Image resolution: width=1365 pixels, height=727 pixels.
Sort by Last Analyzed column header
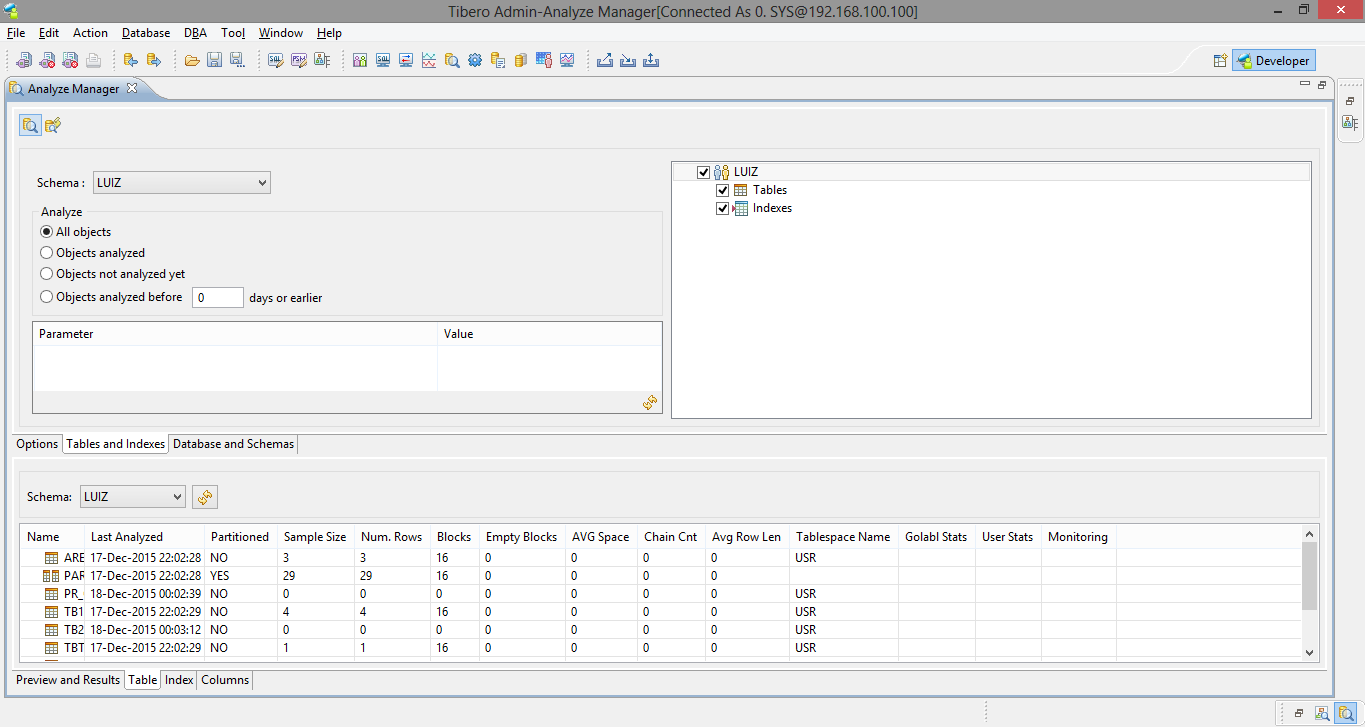(x=144, y=537)
